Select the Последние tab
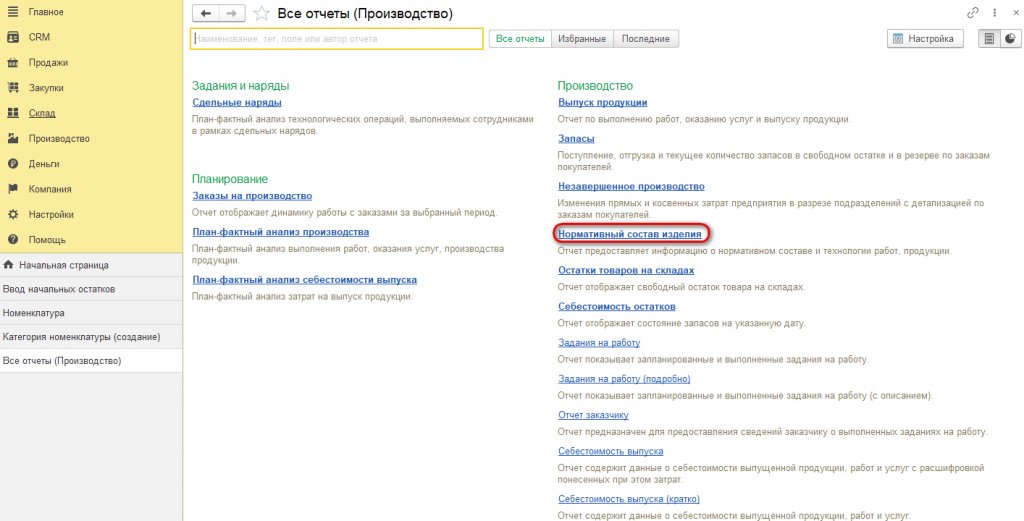 (x=646, y=39)
